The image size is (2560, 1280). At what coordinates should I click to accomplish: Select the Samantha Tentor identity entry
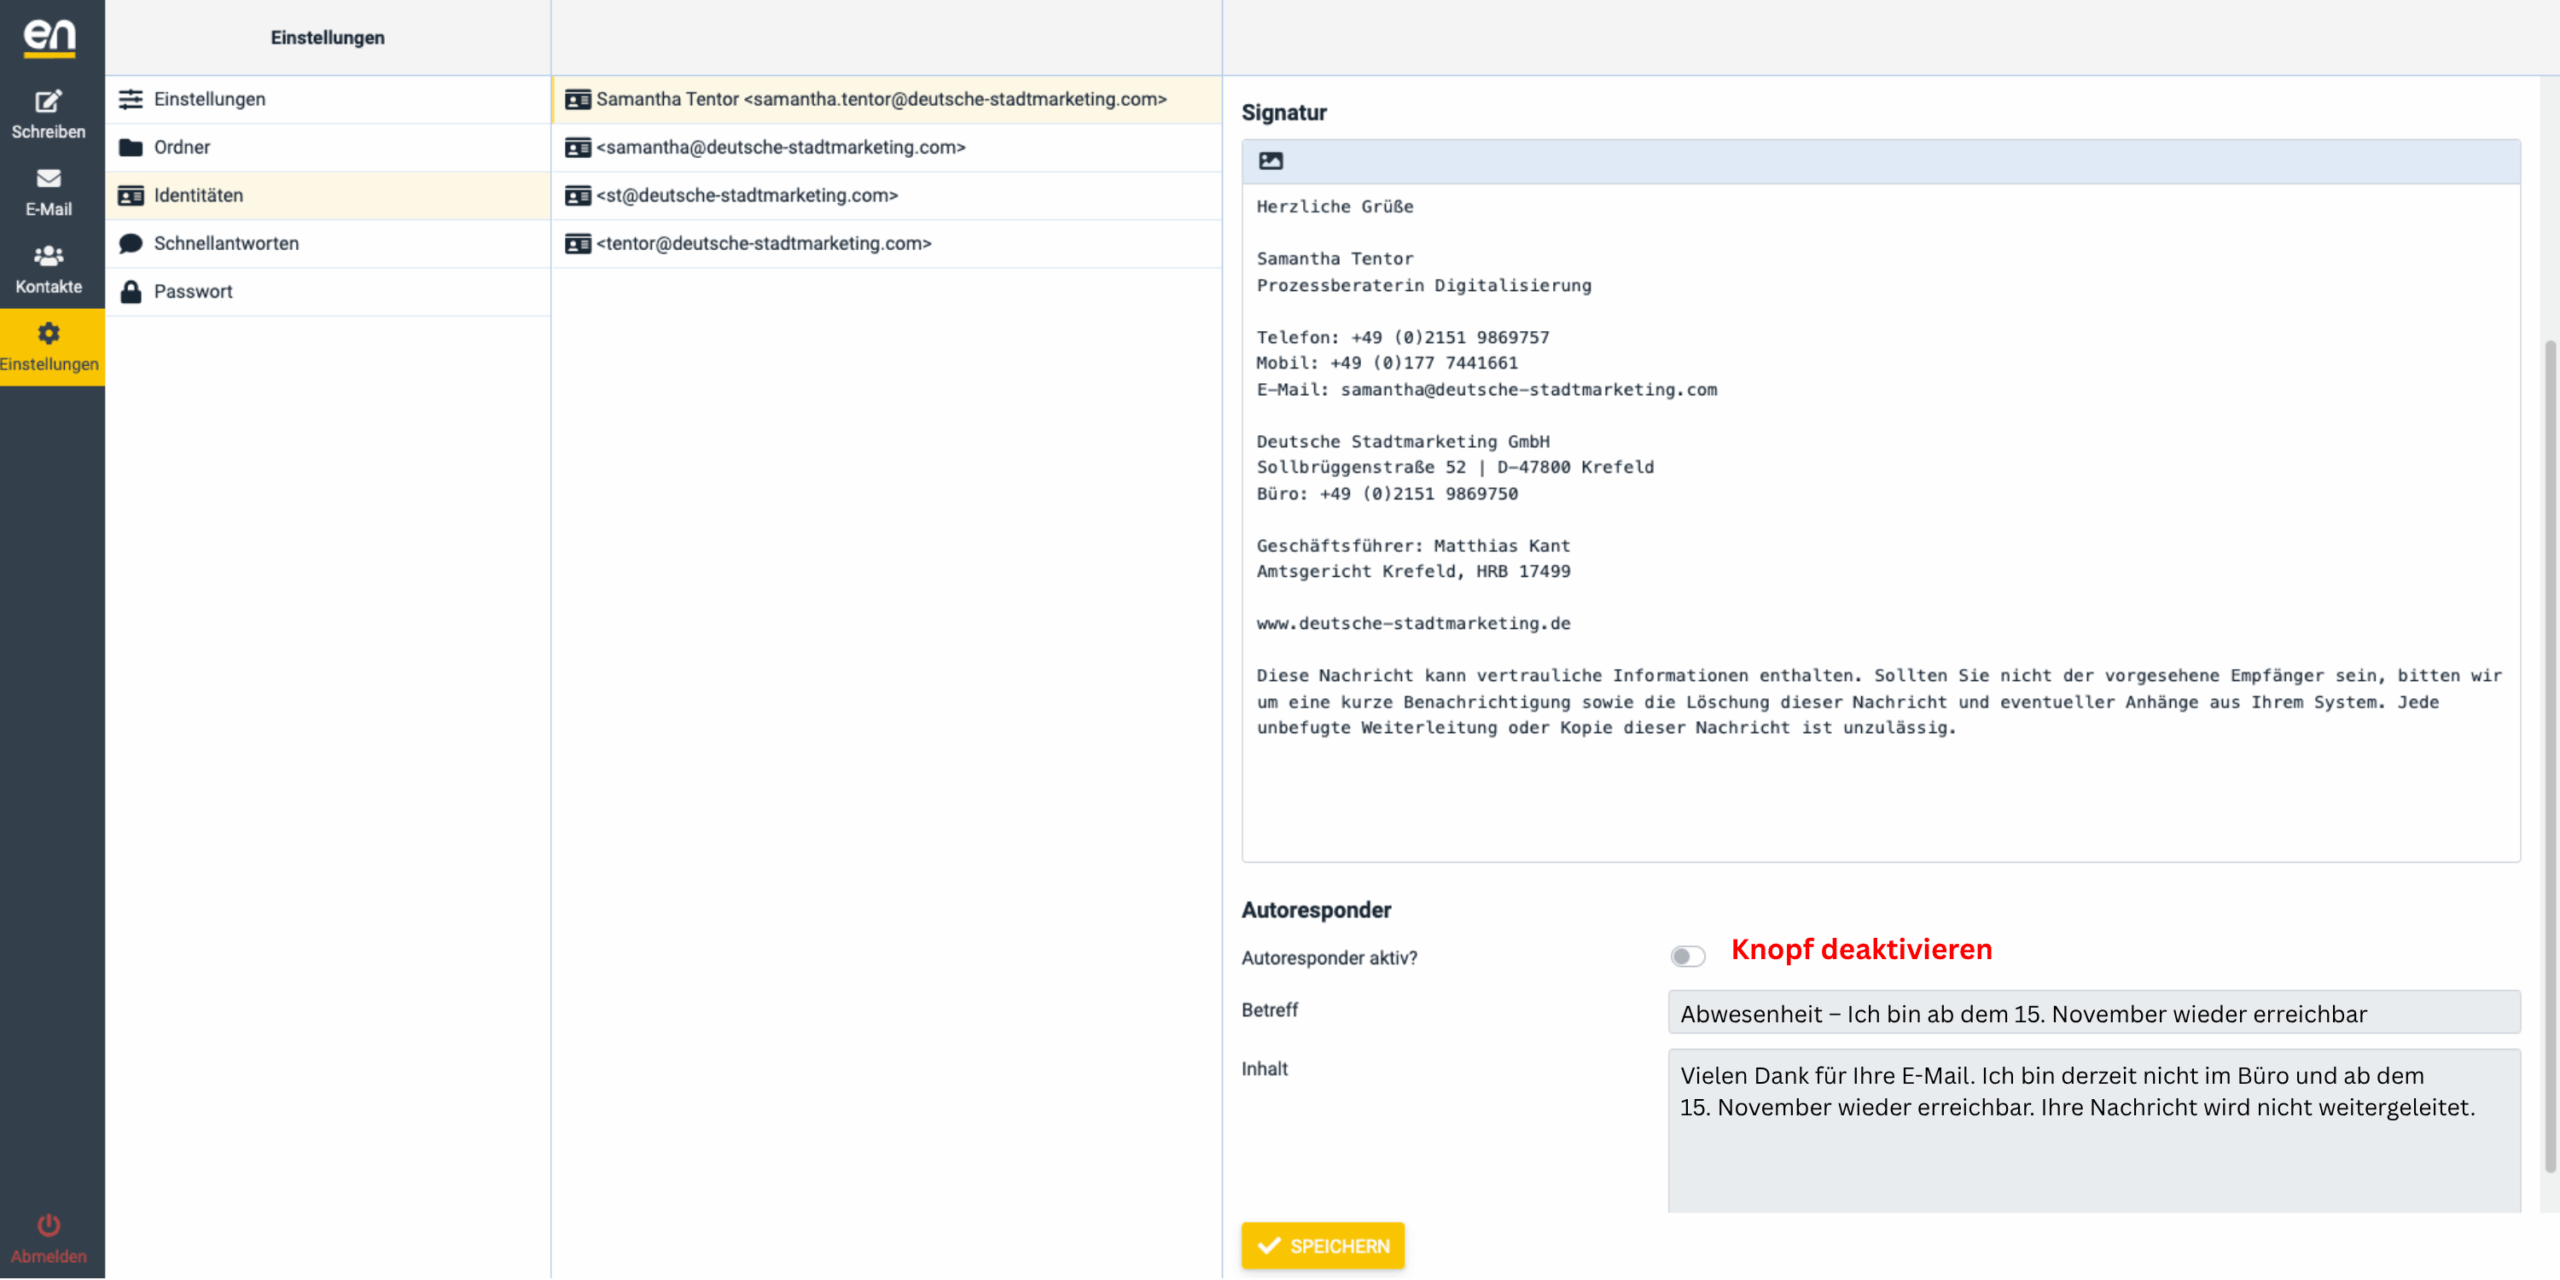tap(880, 99)
